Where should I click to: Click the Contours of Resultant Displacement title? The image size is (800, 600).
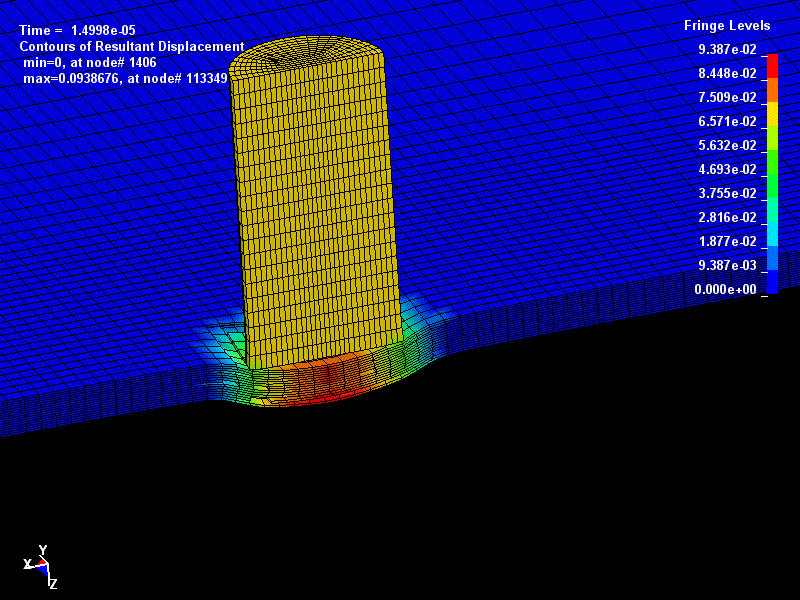point(132,44)
